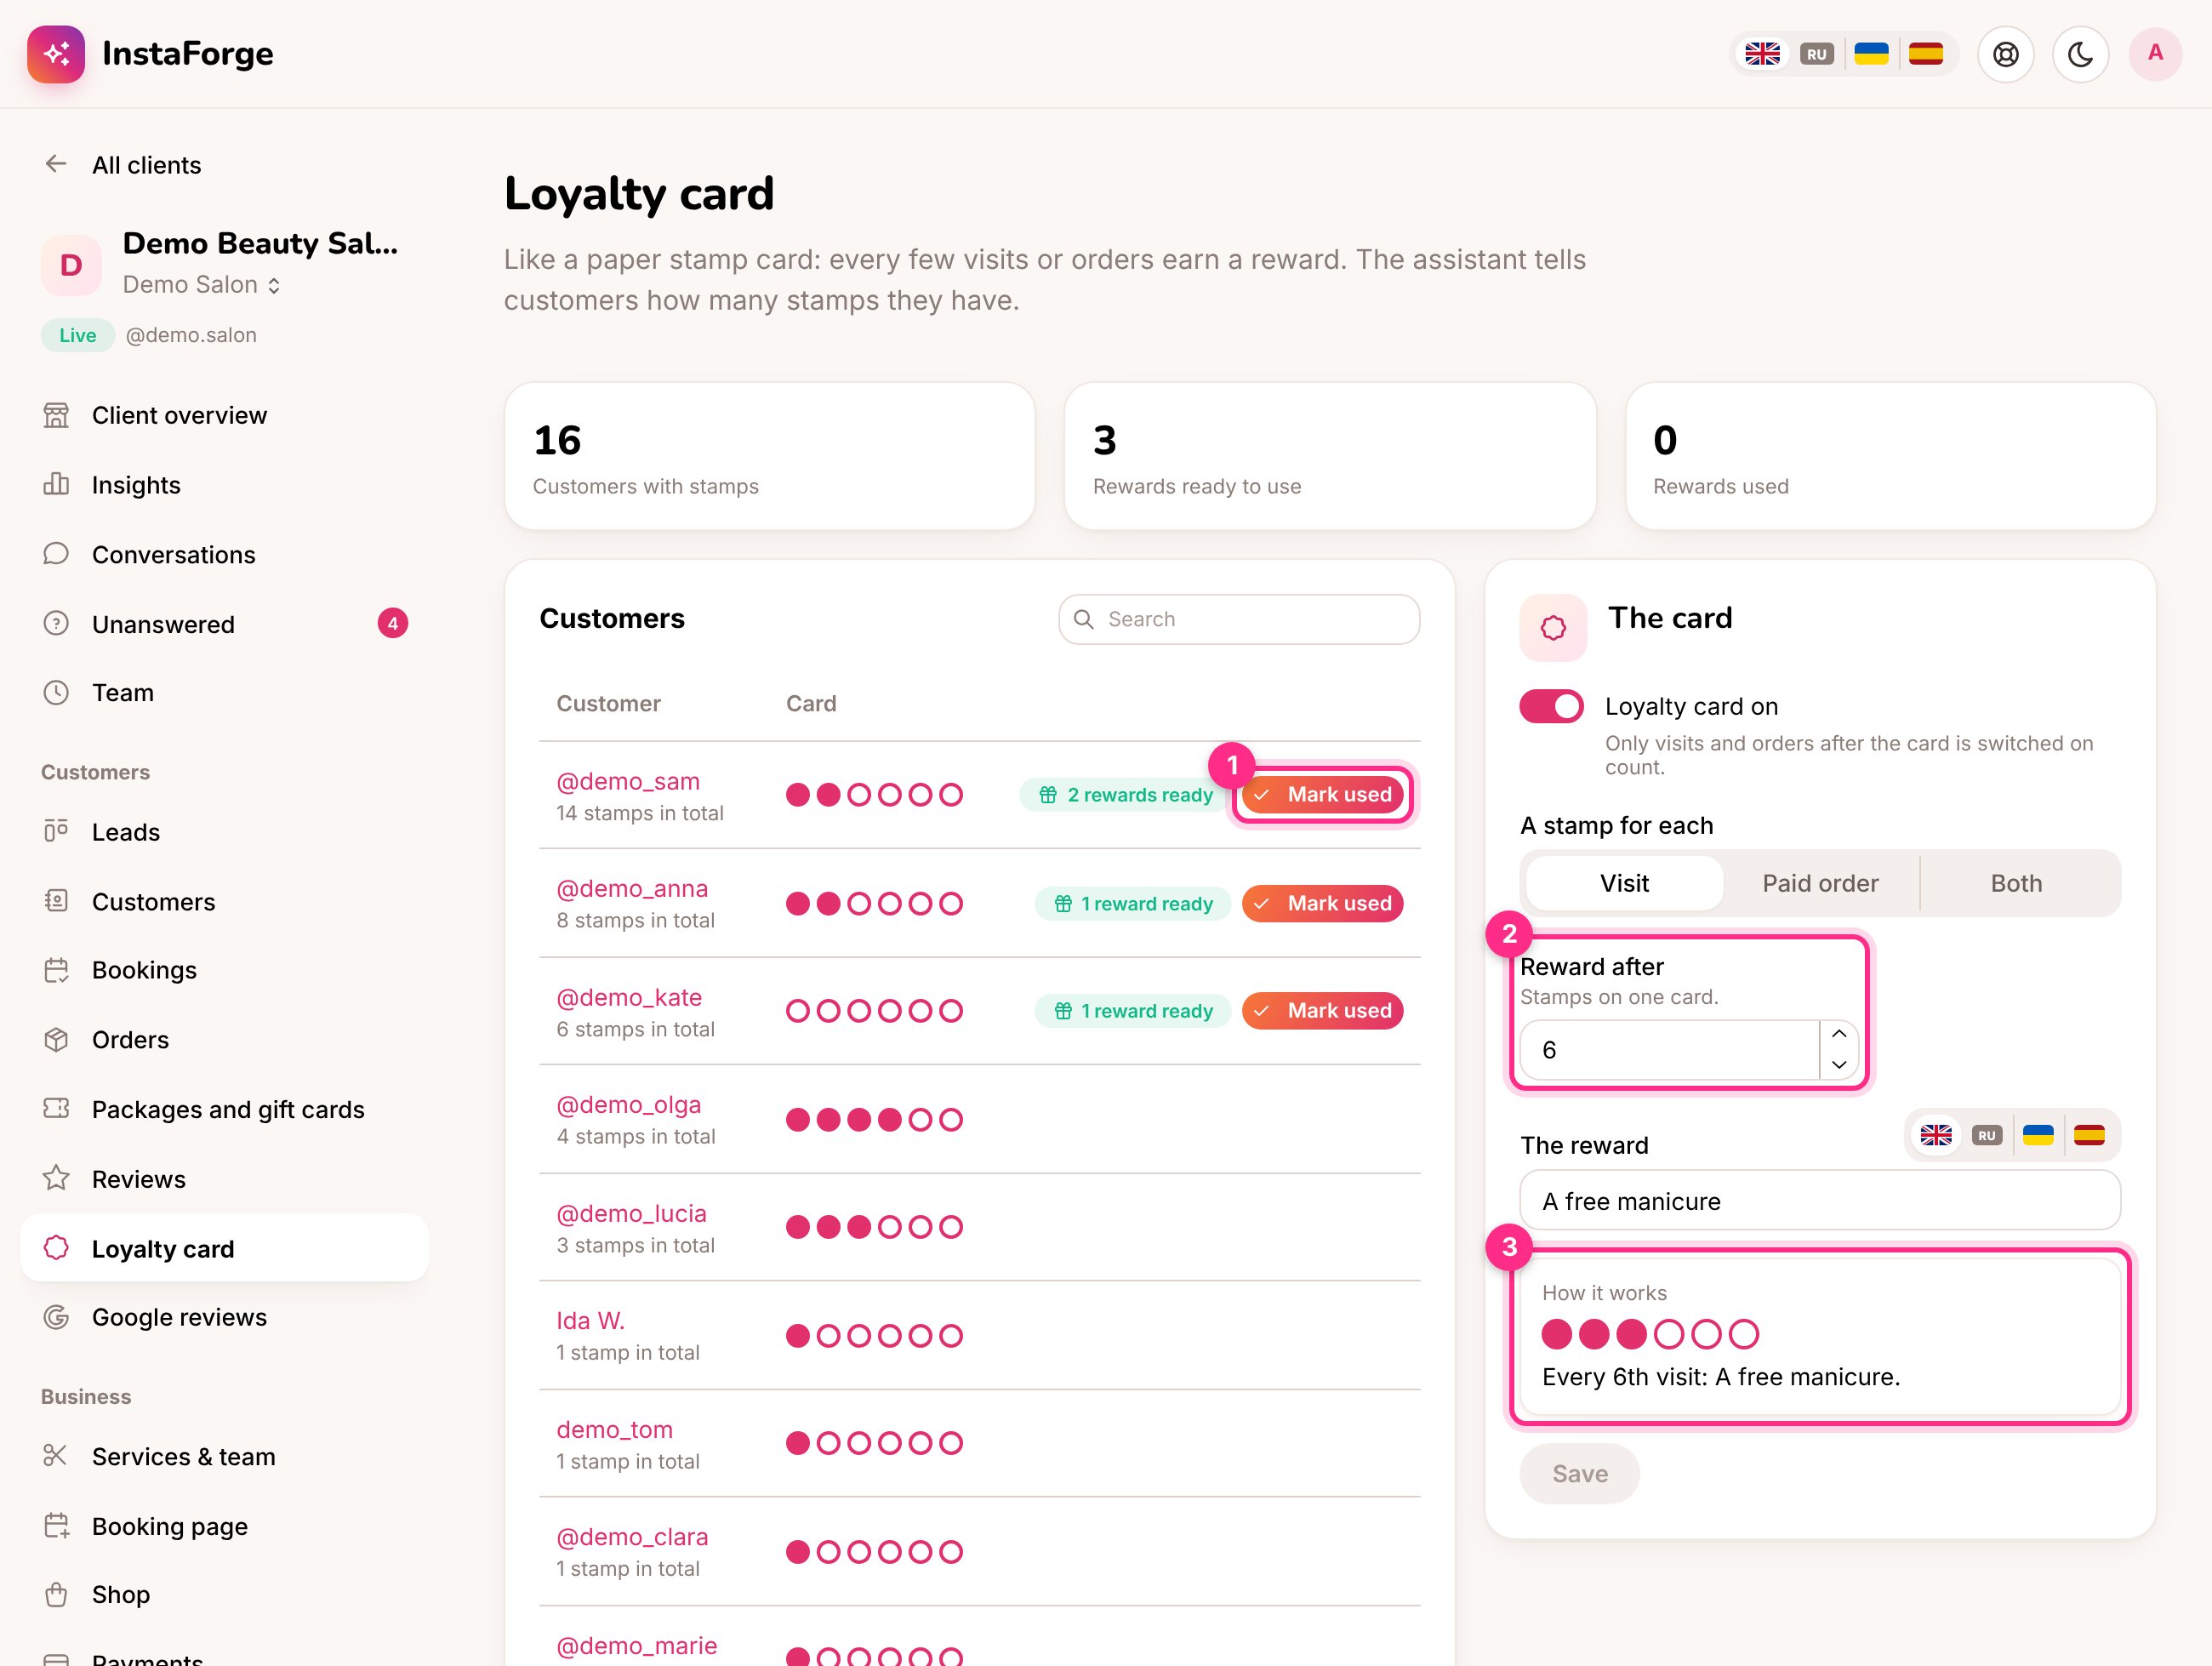Open the help lifebuoy icon

pyautogui.click(x=2006, y=54)
